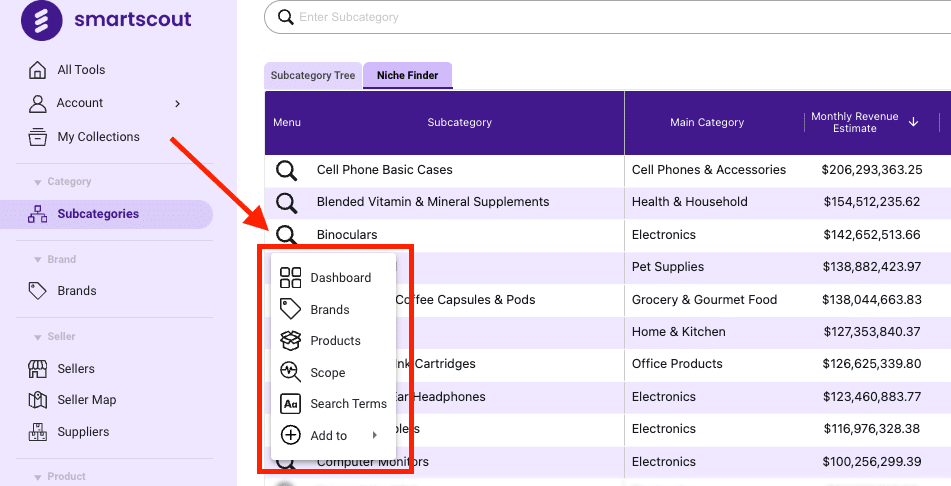Click the smartscout logo icon
This screenshot has width=951, height=486.
point(42,20)
